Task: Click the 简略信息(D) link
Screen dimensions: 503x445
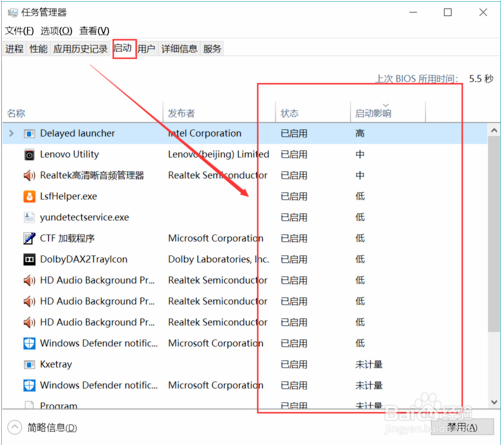Action: click(52, 428)
